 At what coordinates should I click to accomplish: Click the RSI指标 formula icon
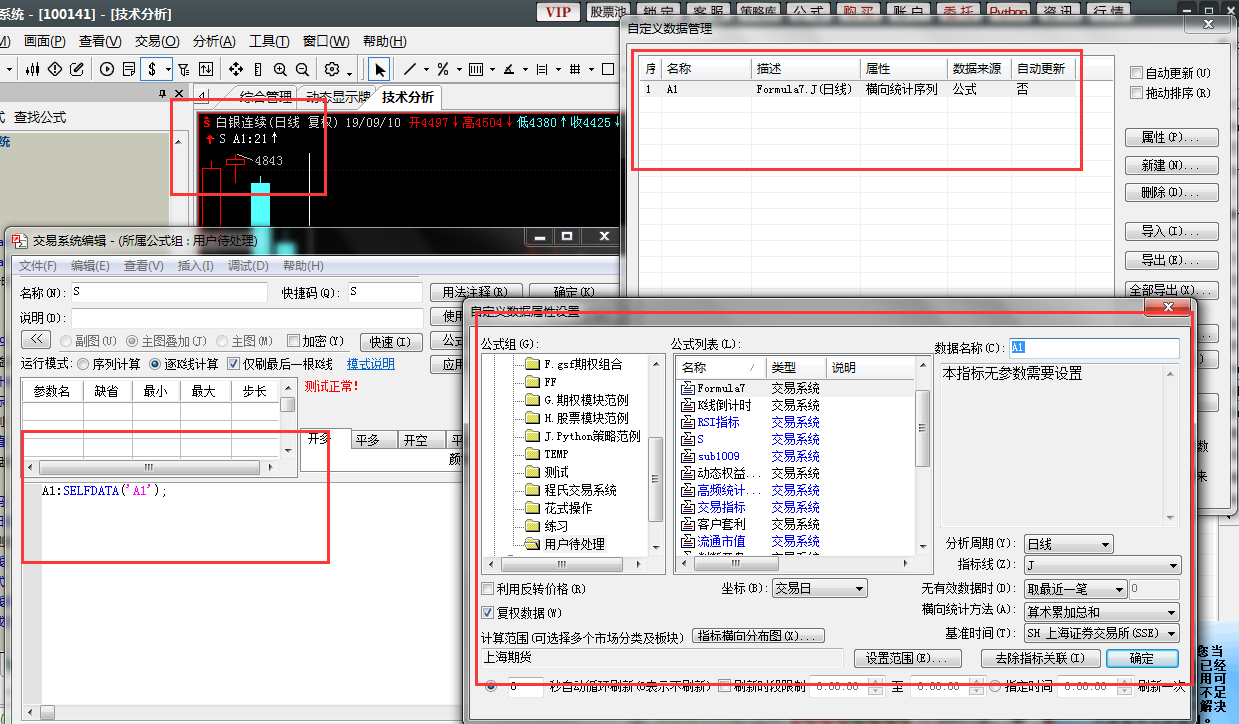pos(687,422)
